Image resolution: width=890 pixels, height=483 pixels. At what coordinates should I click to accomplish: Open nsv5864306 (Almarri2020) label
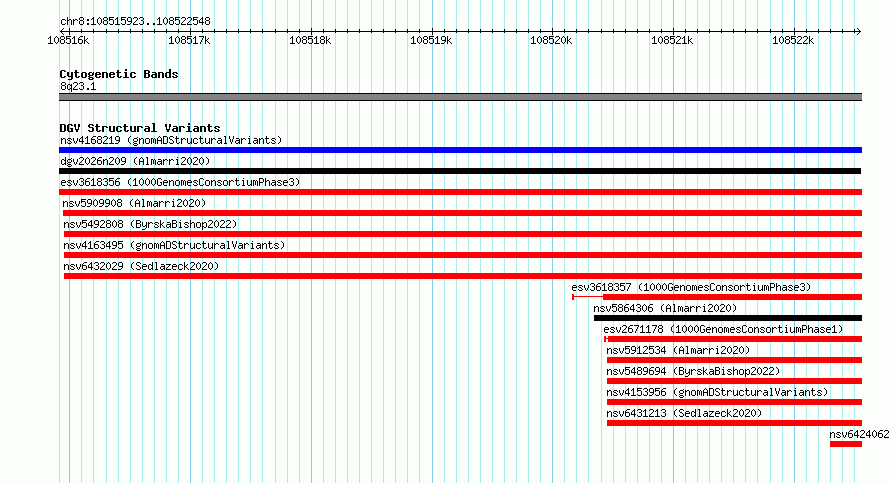665,308
